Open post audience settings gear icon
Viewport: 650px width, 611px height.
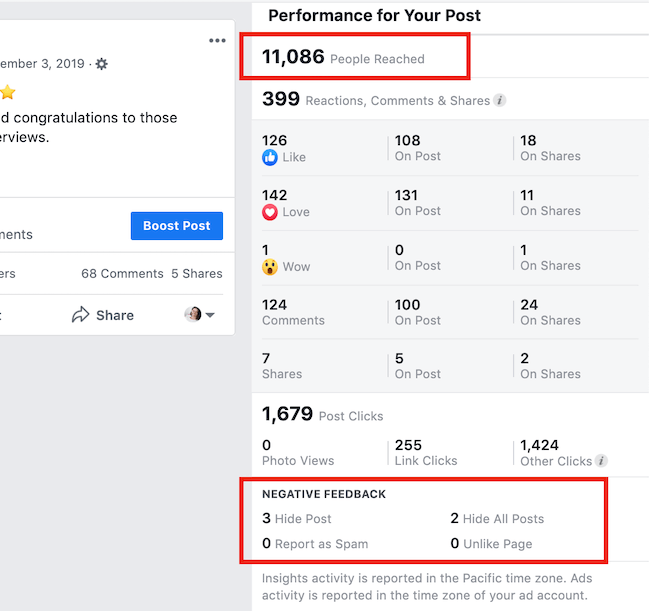coord(101,64)
